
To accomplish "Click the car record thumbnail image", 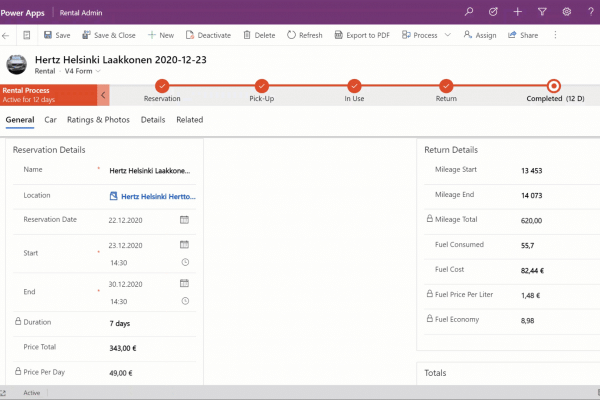I will (x=16, y=64).
